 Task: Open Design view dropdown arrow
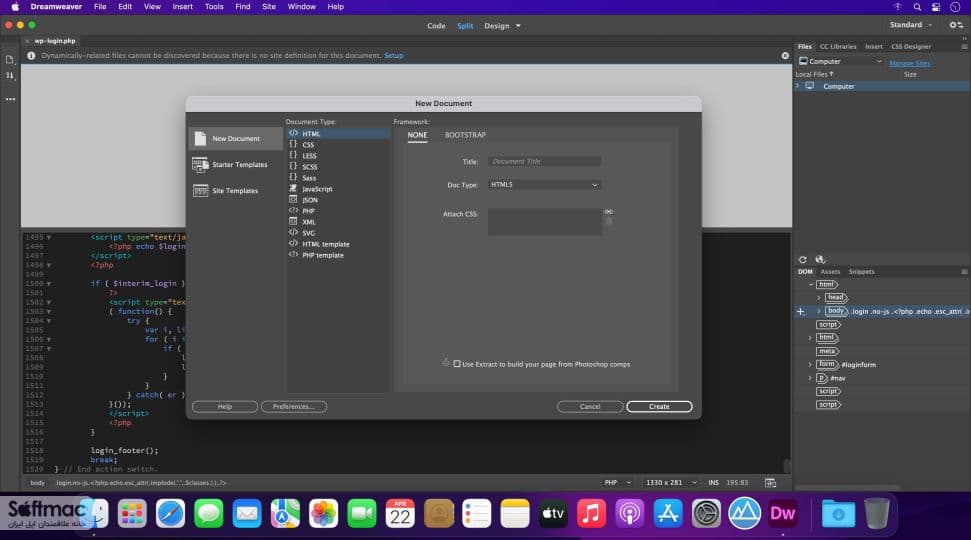coord(518,26)
